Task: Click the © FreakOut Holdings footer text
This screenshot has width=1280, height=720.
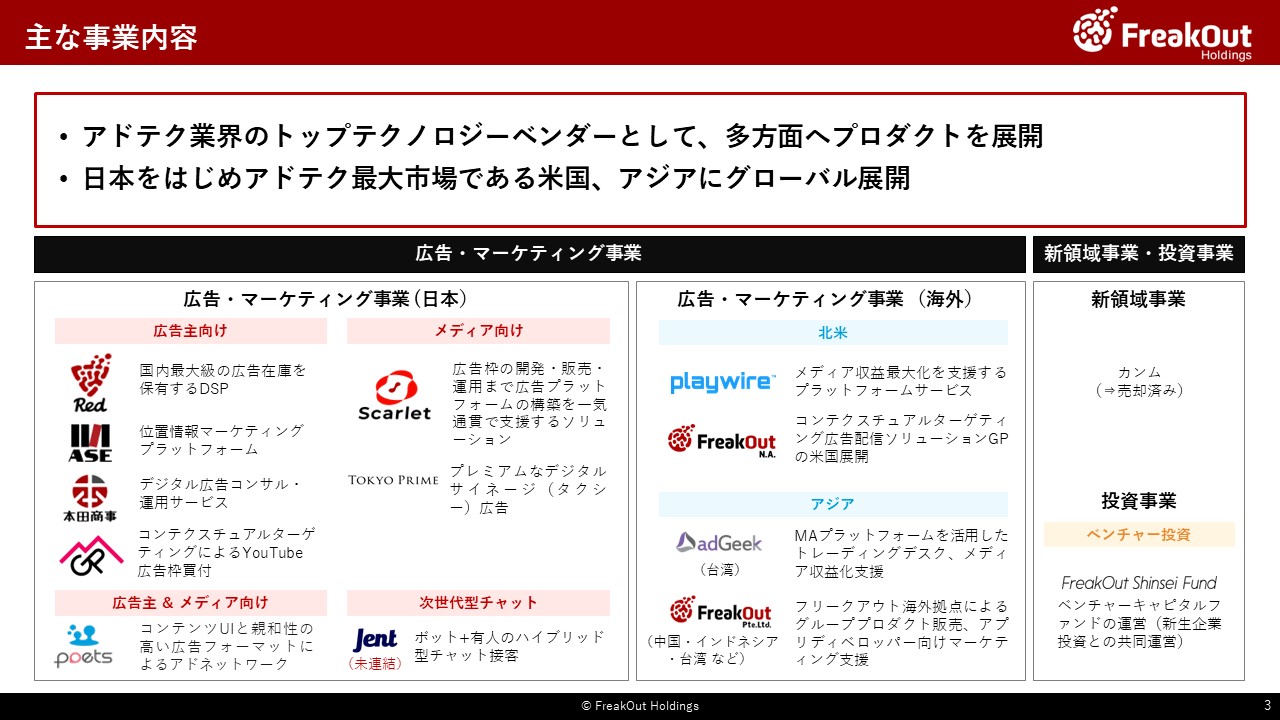Action: pos(640,706)
